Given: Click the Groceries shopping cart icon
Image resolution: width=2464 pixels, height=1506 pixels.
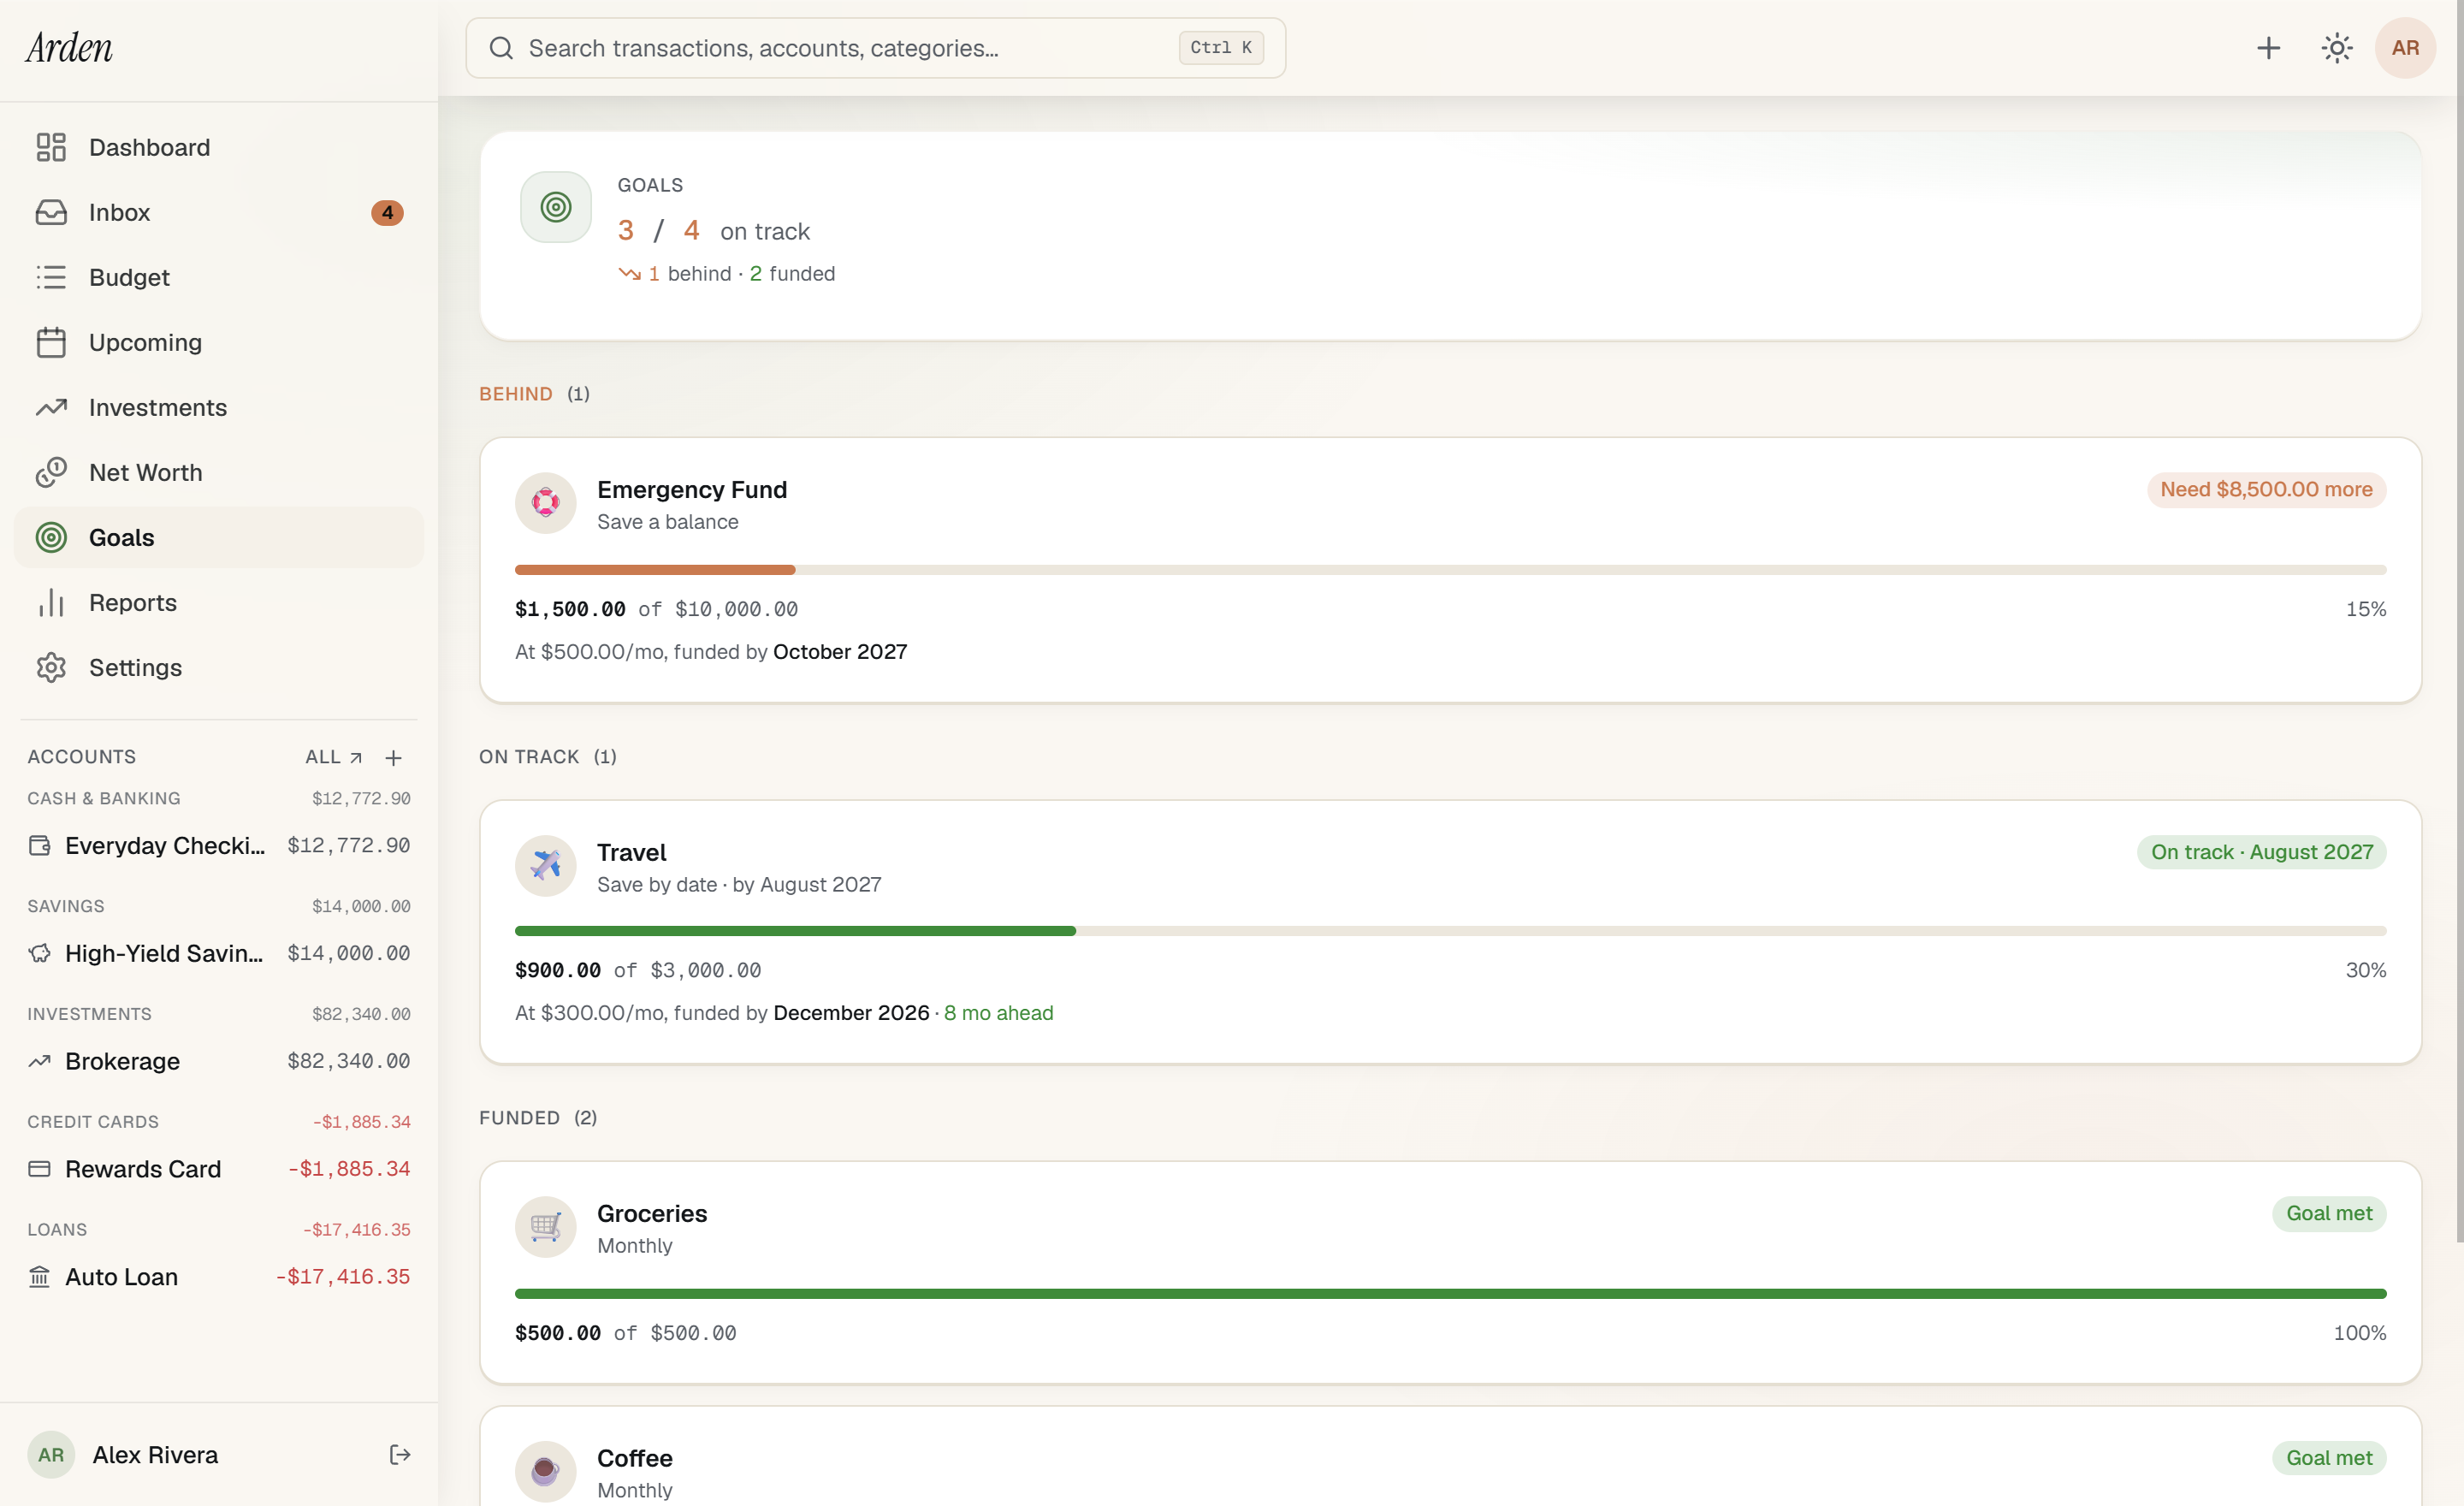Looking at the screenshot, I should 546,1227.
